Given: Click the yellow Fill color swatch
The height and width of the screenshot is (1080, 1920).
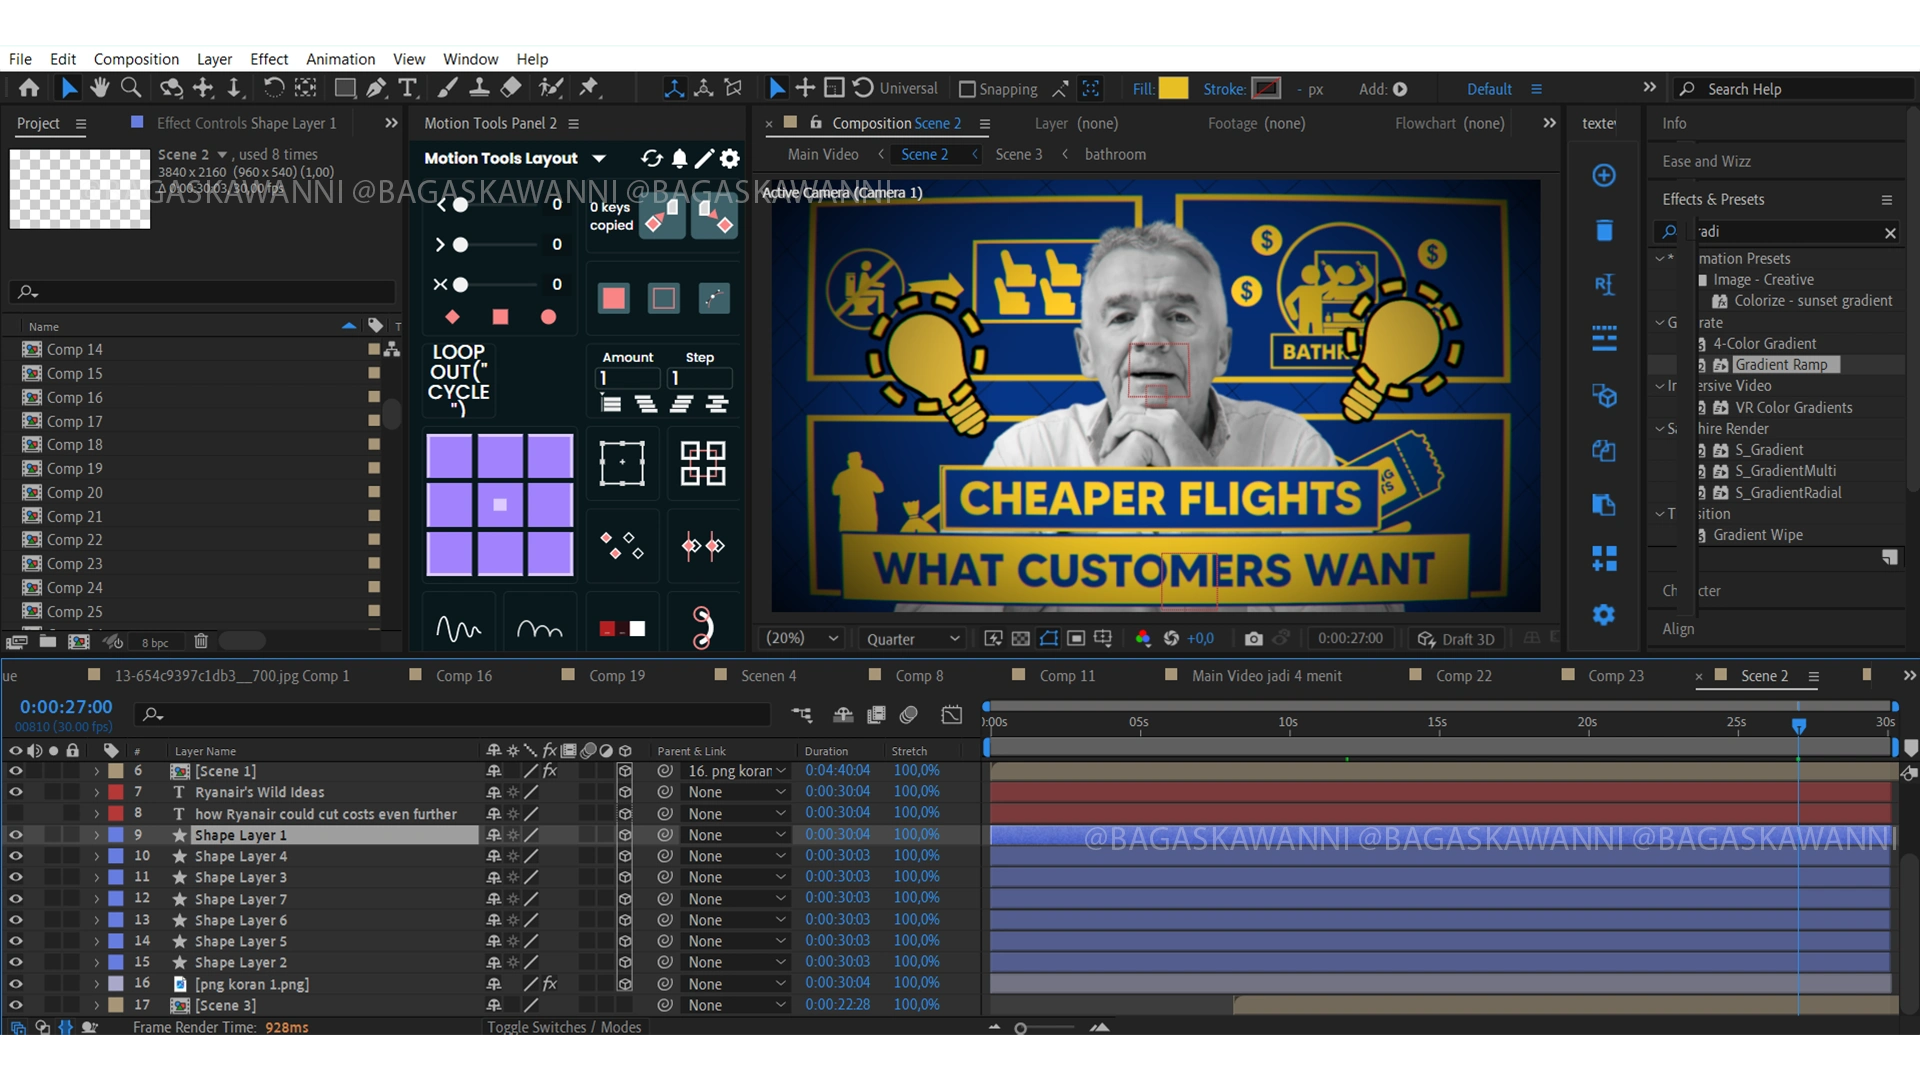Looking at the screenshot, I should point(1173,88).
